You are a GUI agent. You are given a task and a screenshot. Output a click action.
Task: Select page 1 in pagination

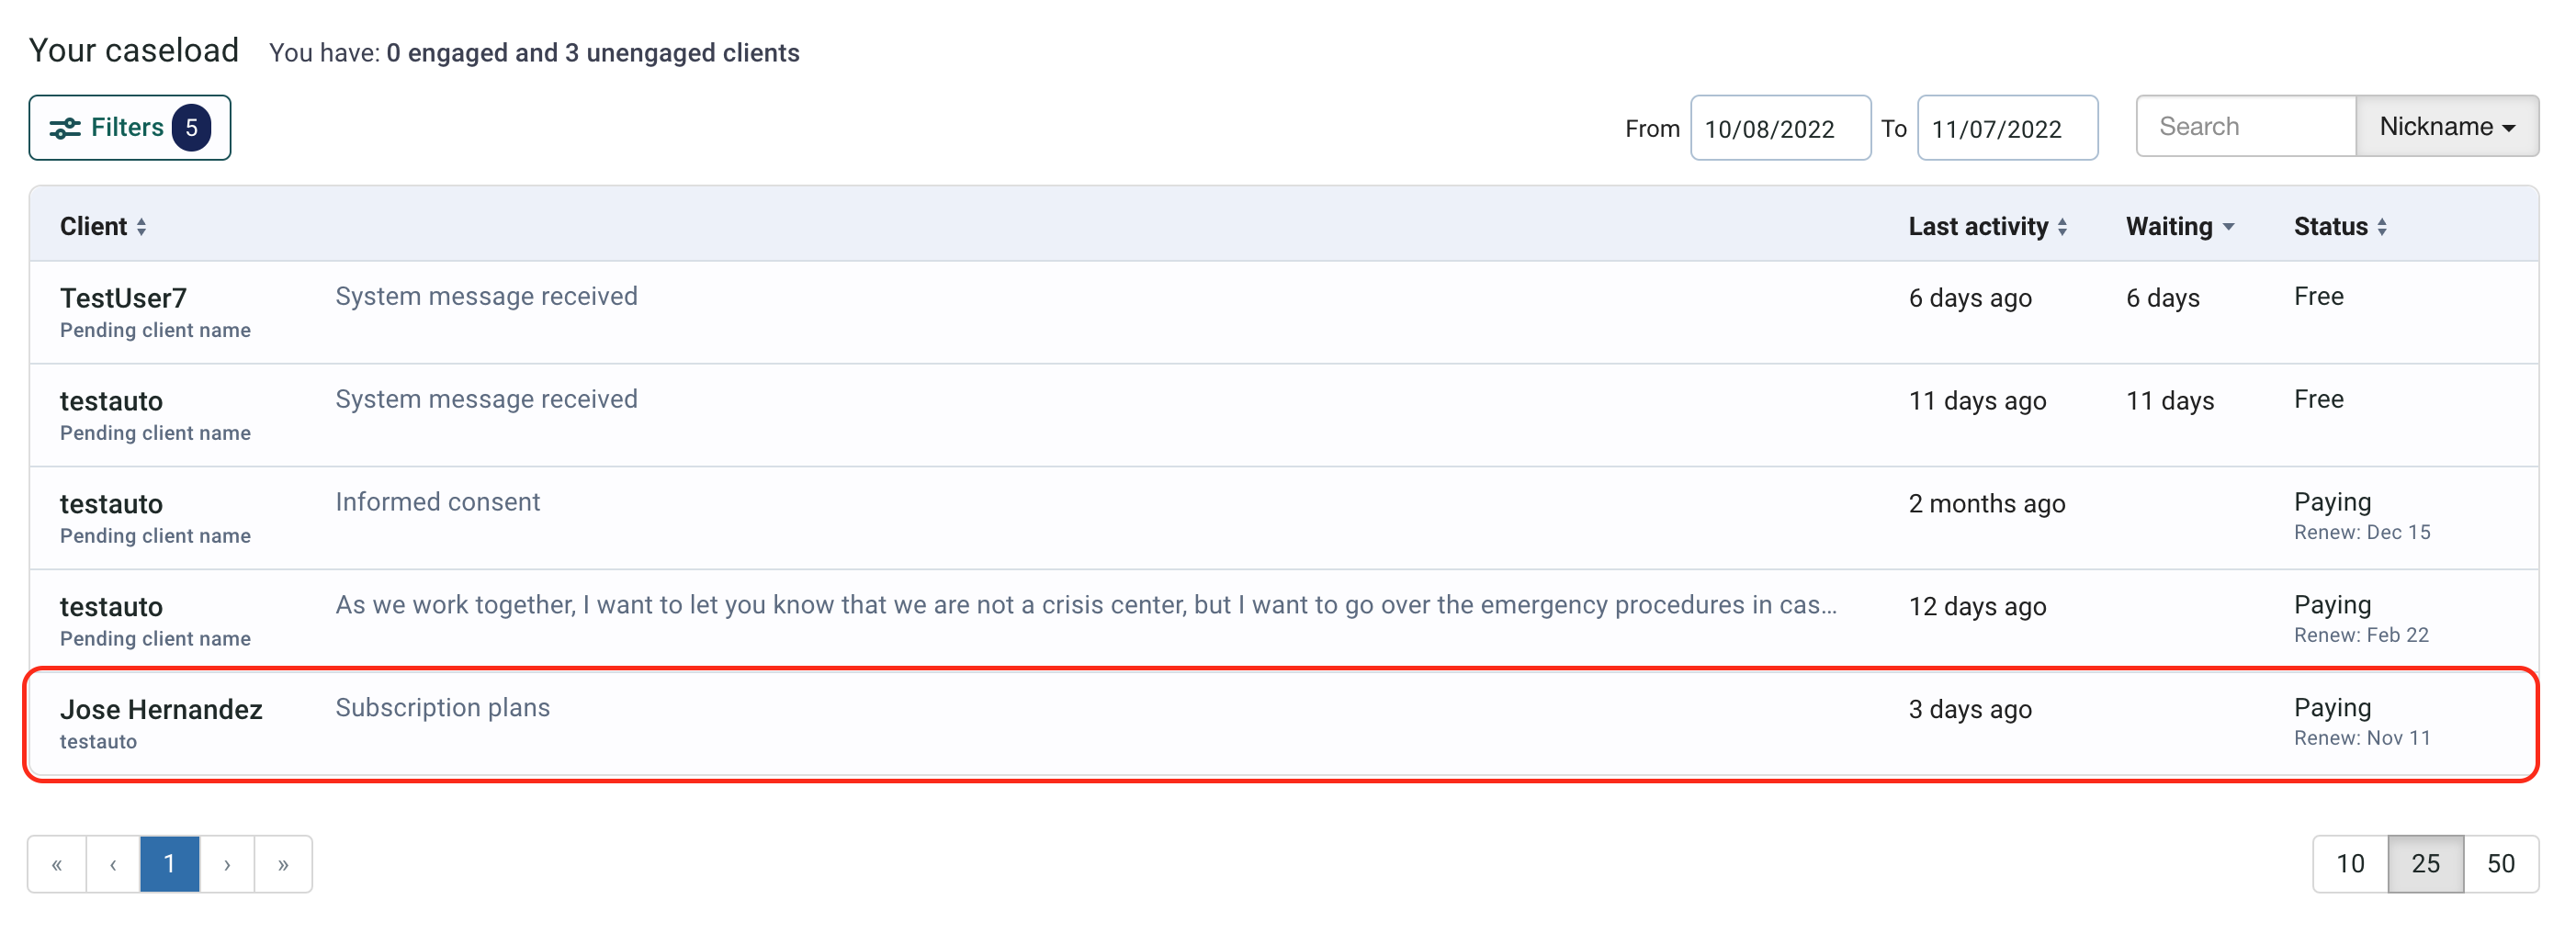(x=170, y=864)
